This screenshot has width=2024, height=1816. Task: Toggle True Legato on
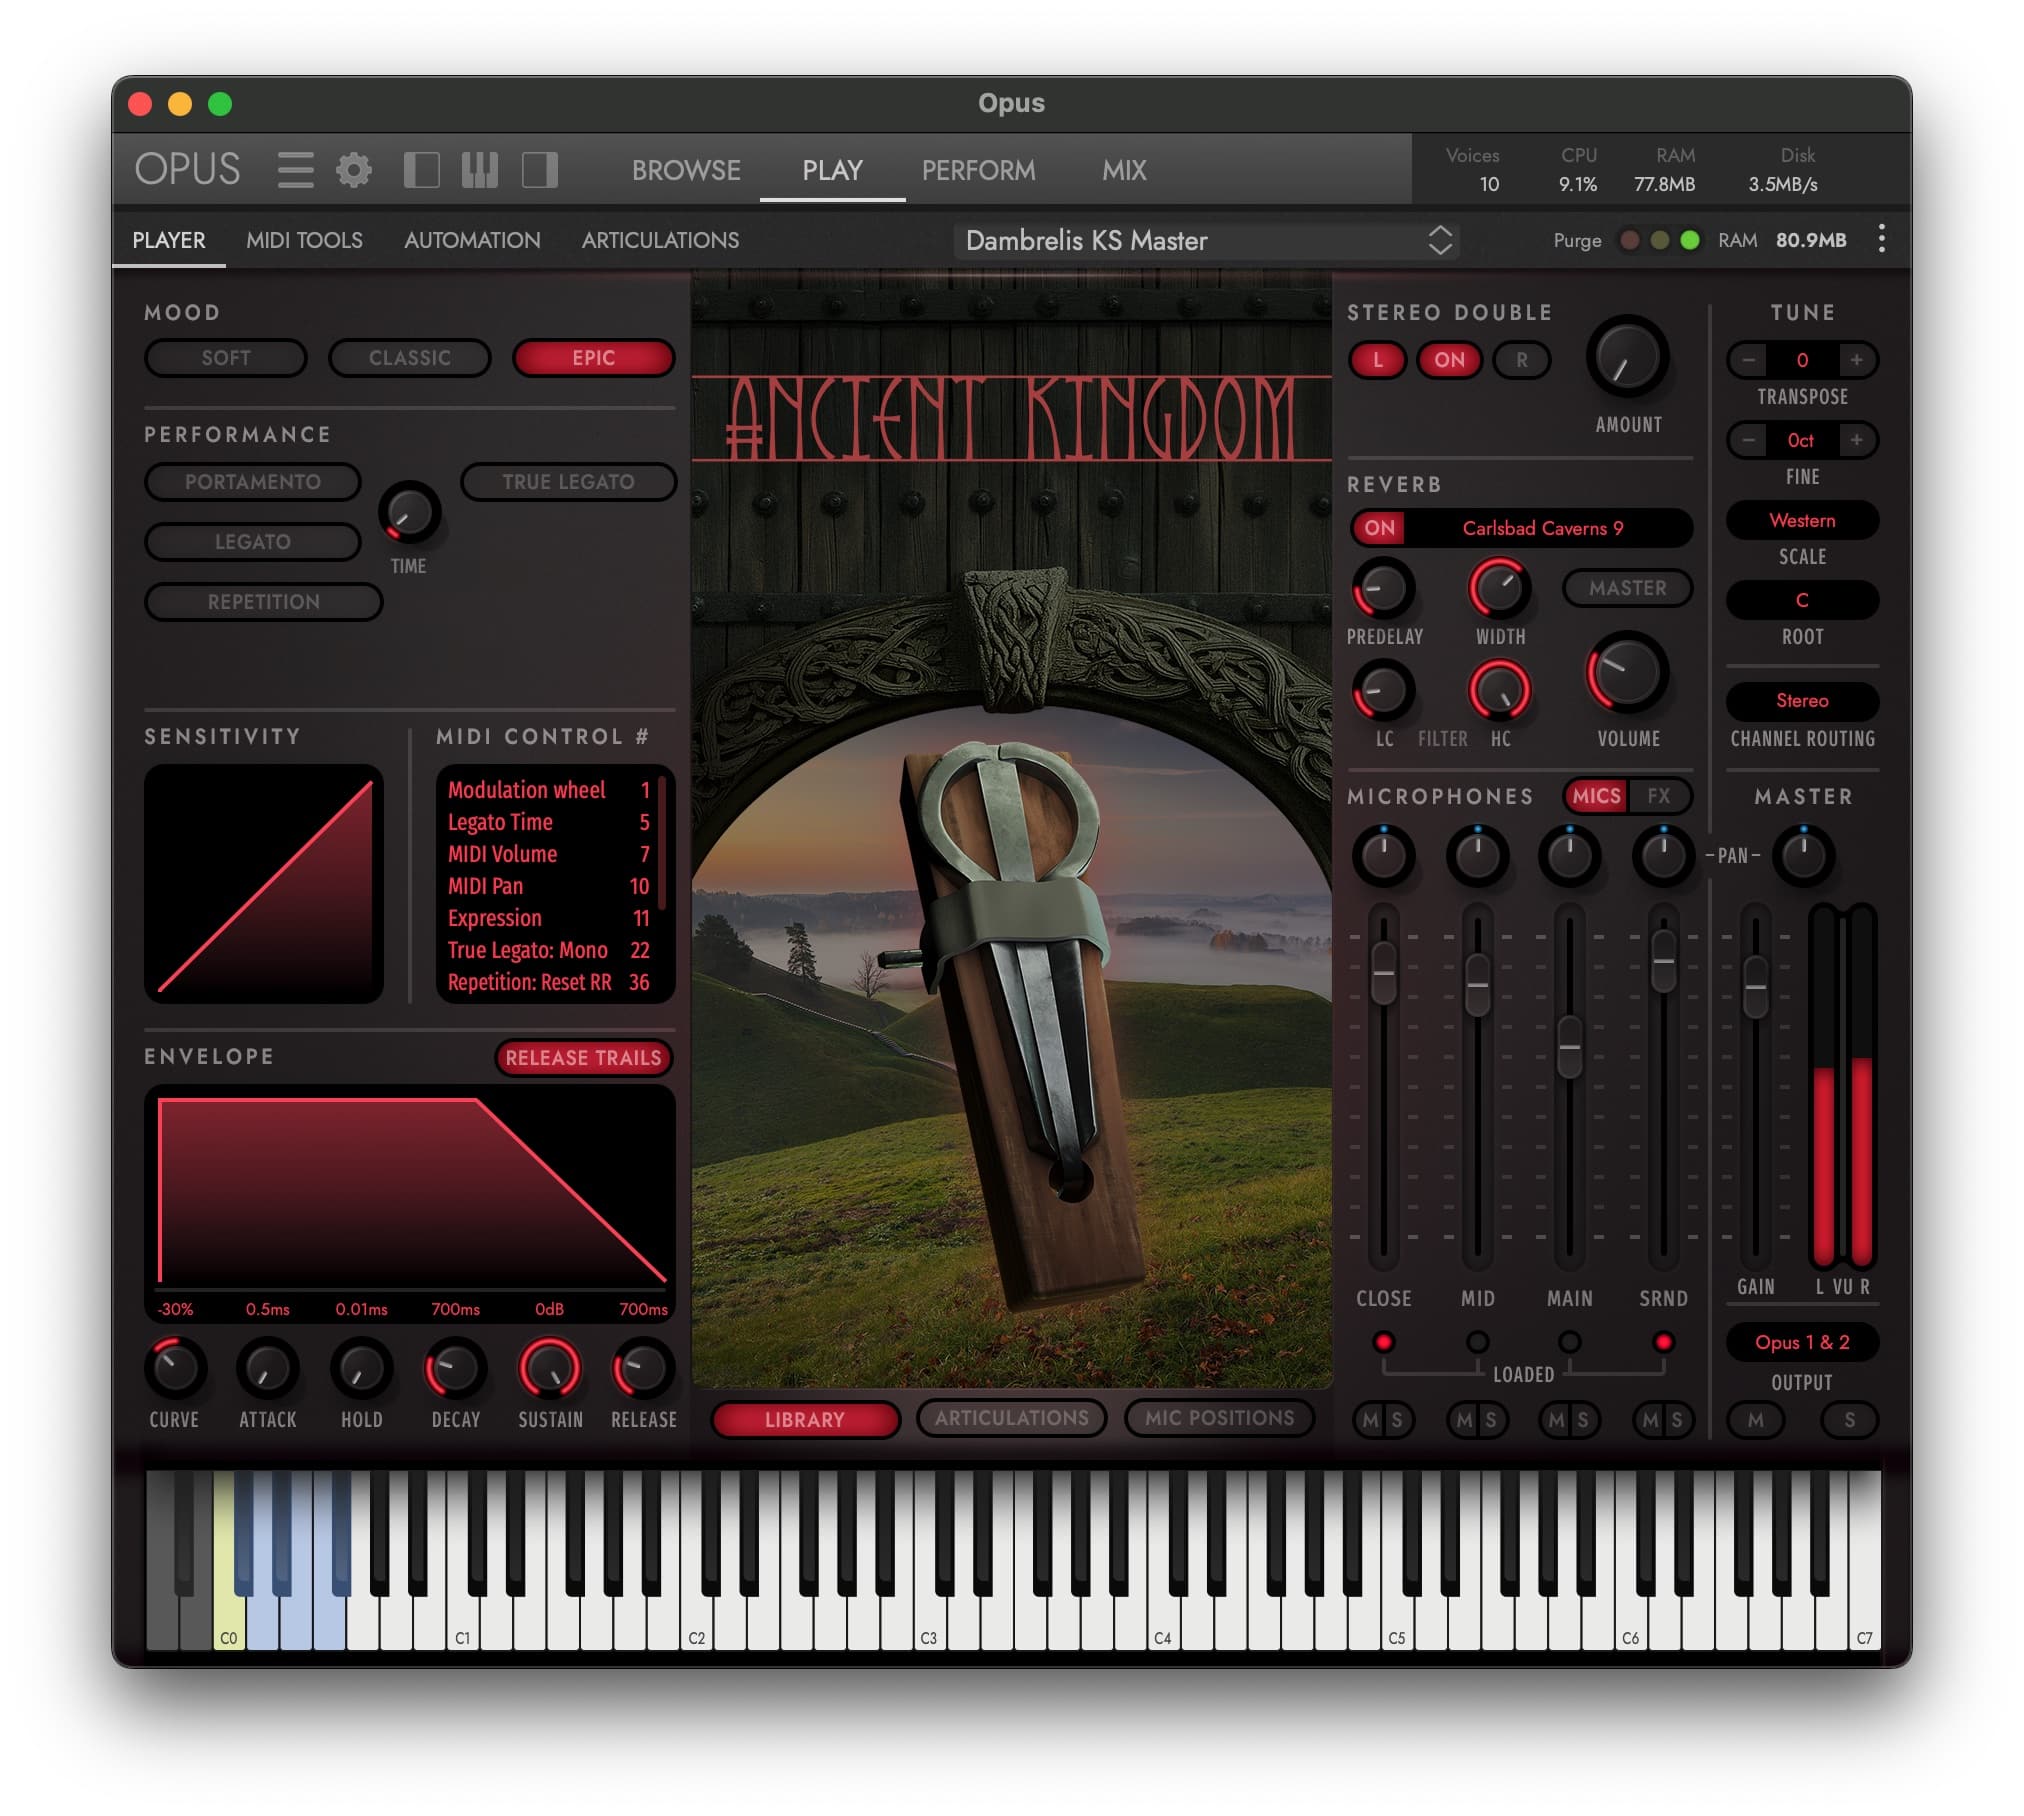click(568, 482)
